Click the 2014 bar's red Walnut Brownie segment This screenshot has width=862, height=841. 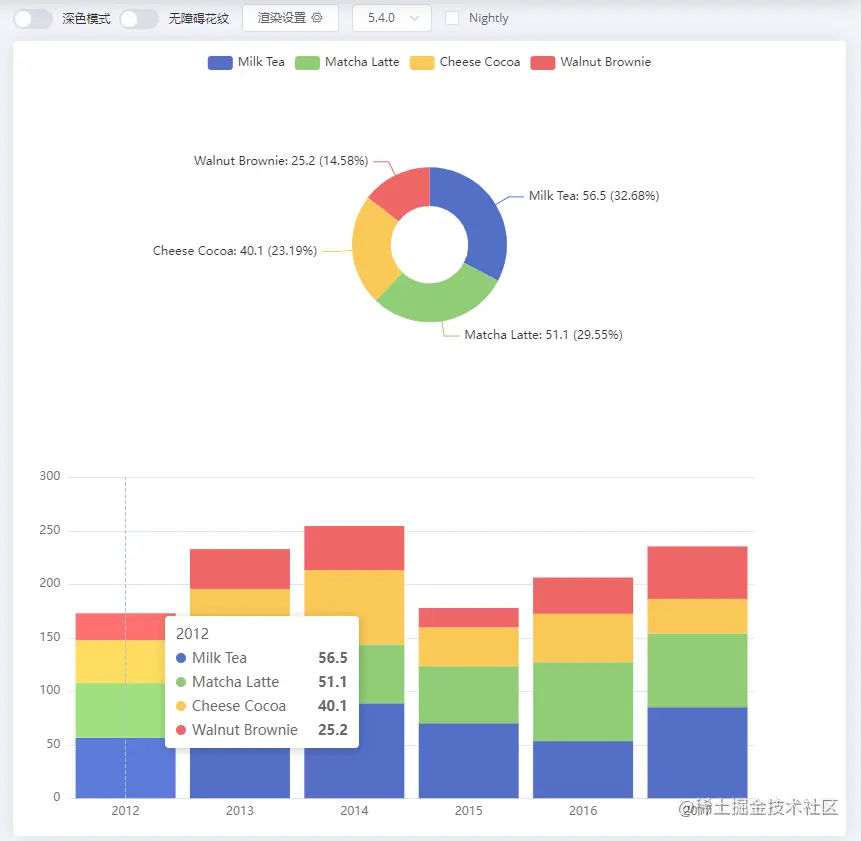[x=354, y=548]
